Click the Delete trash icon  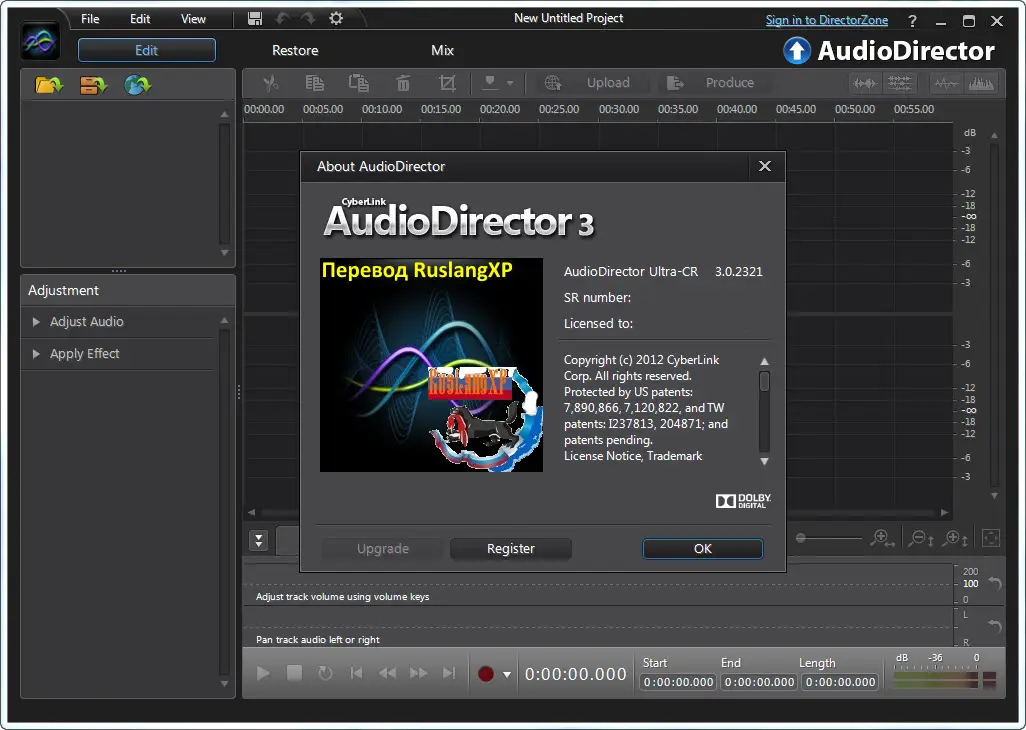pos(403,83)
